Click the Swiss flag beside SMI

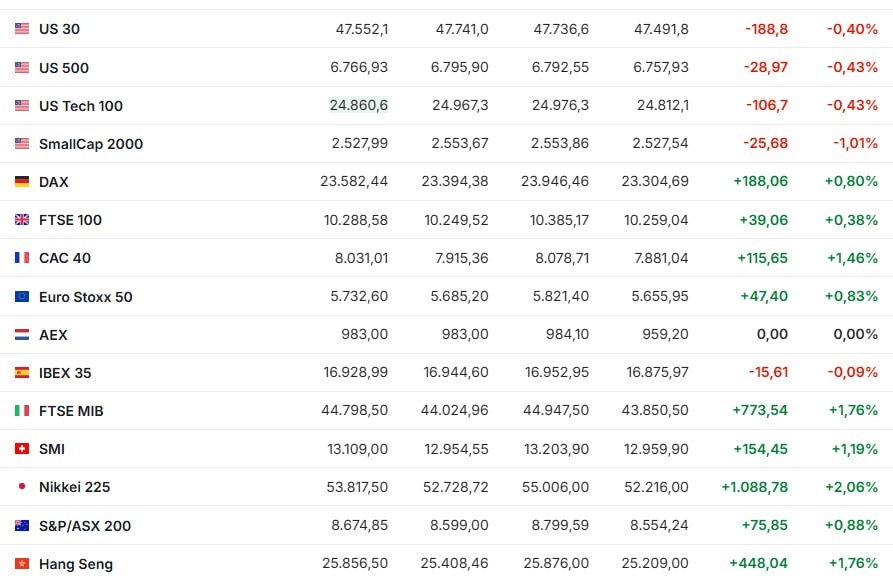coord(22,449)
